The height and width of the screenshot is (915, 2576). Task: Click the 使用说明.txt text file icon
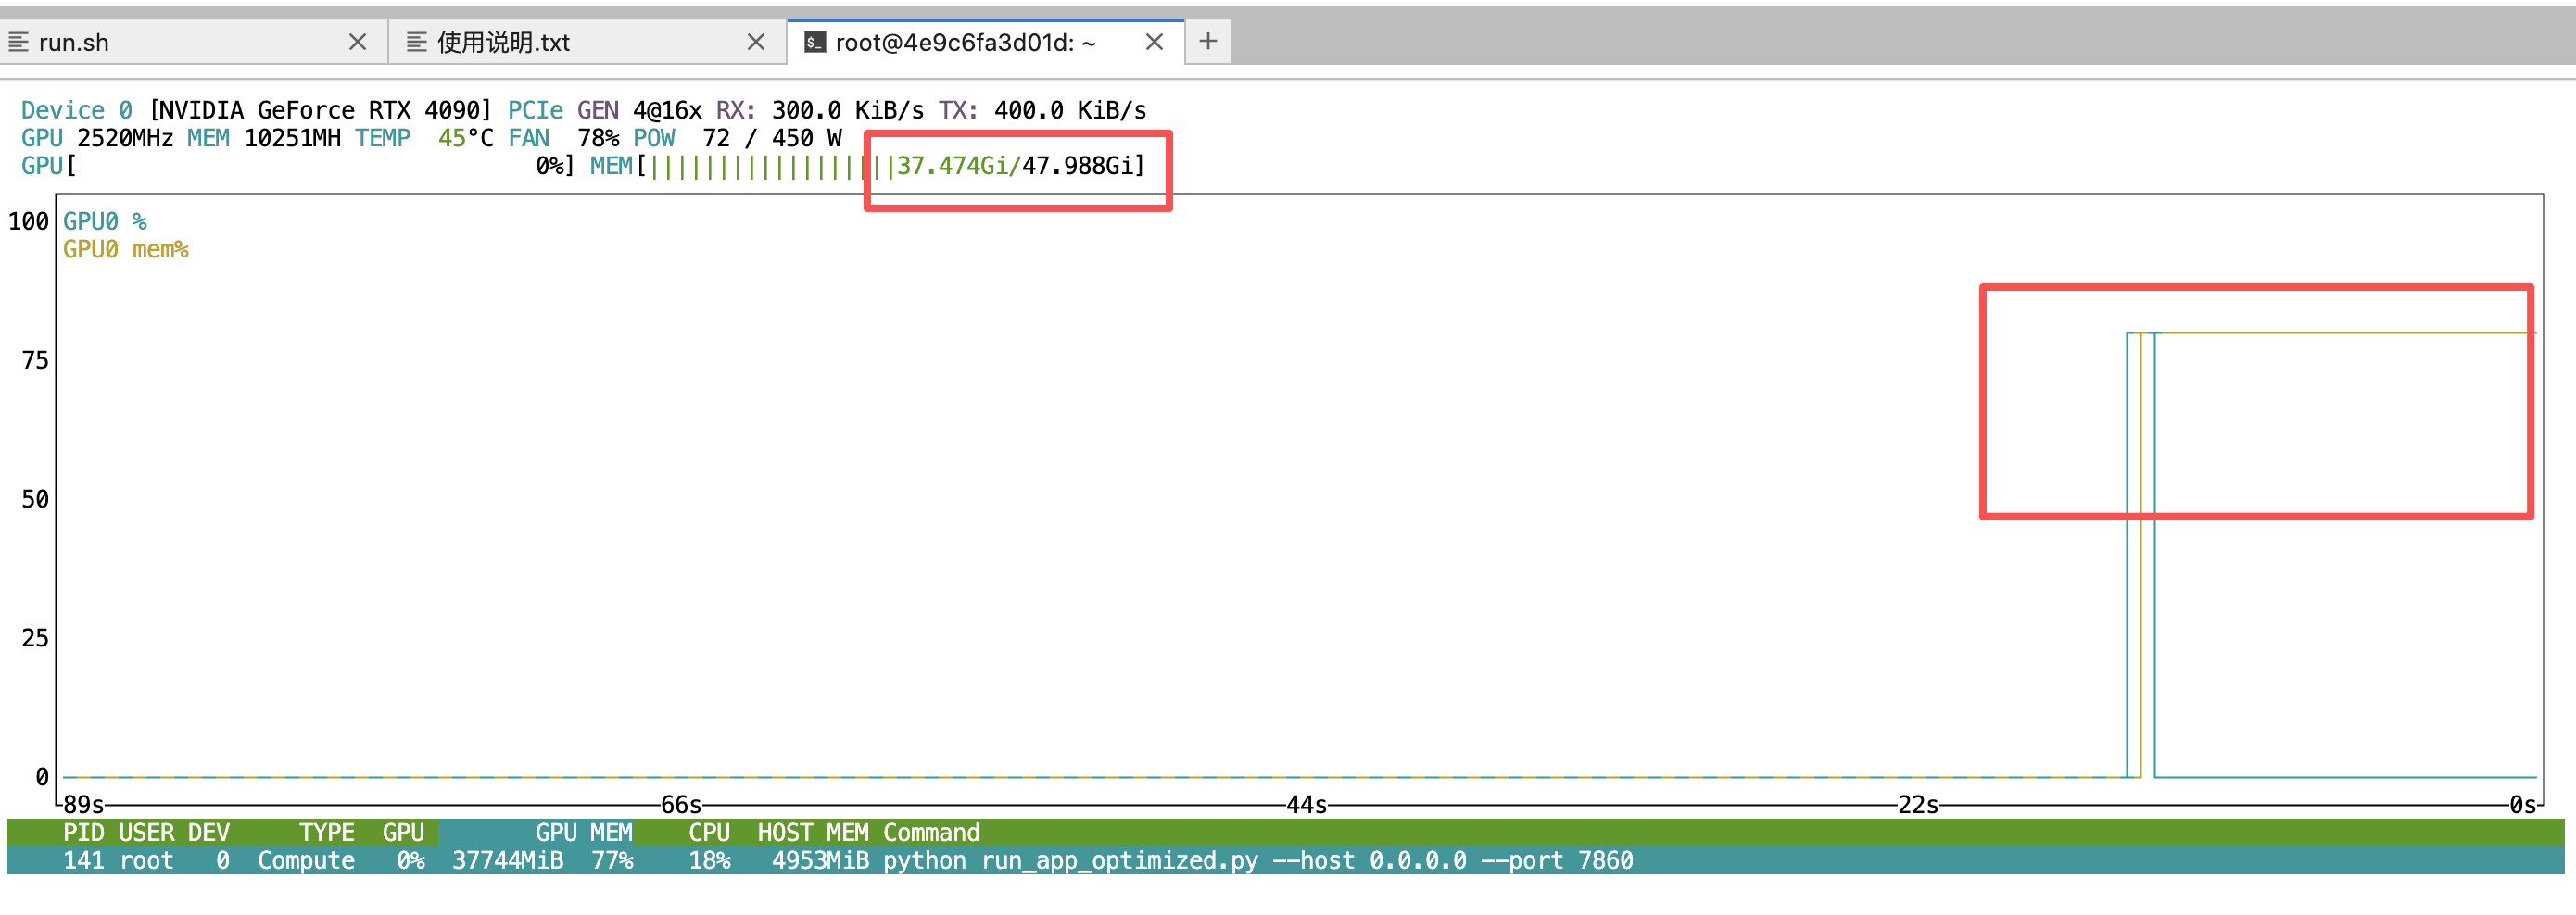(x=416, y=42)
